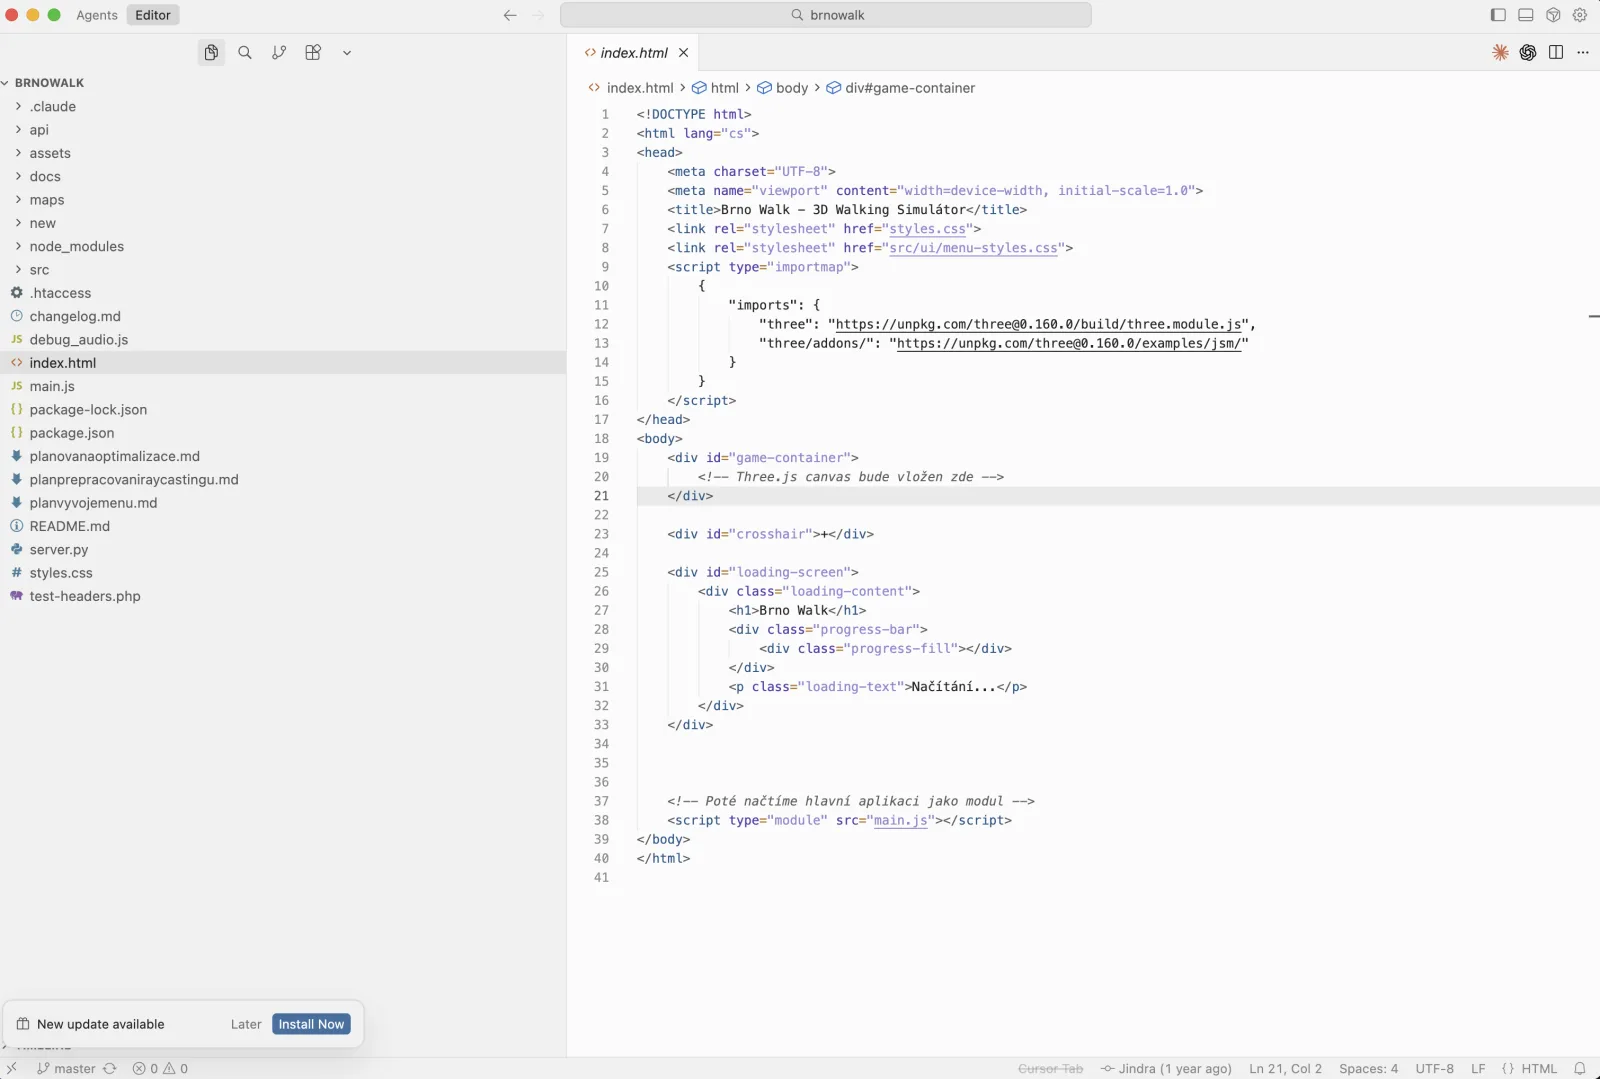Open the Search view magnifier icon
This screenshot has width=1600, height=1079.
pos(245,53)
